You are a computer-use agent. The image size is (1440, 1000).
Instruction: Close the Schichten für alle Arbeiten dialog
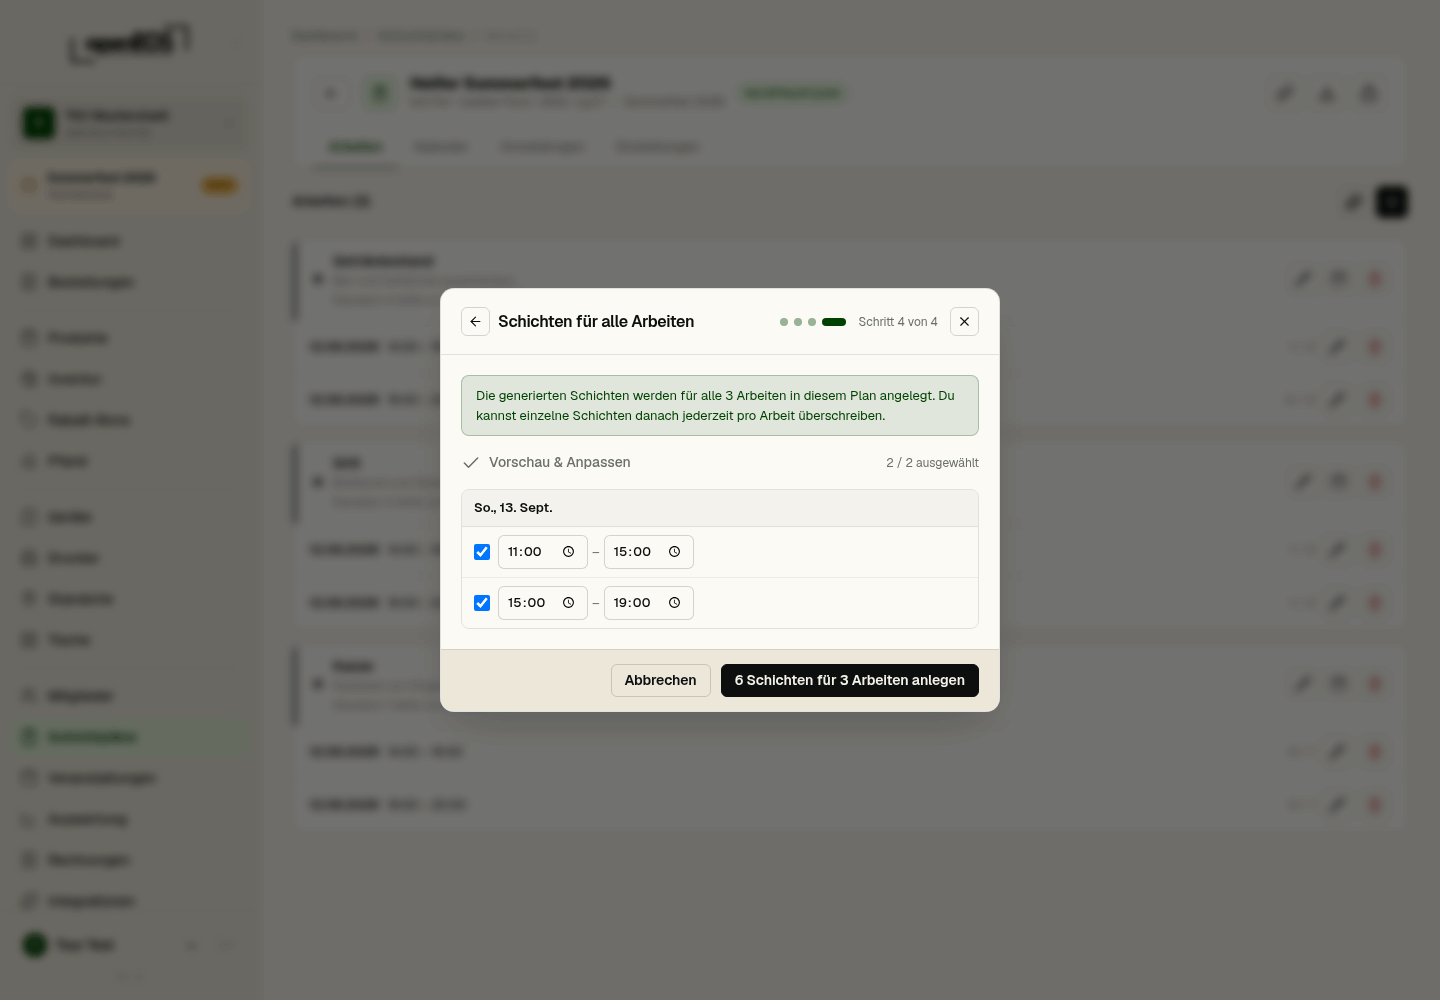coord(964,322)
